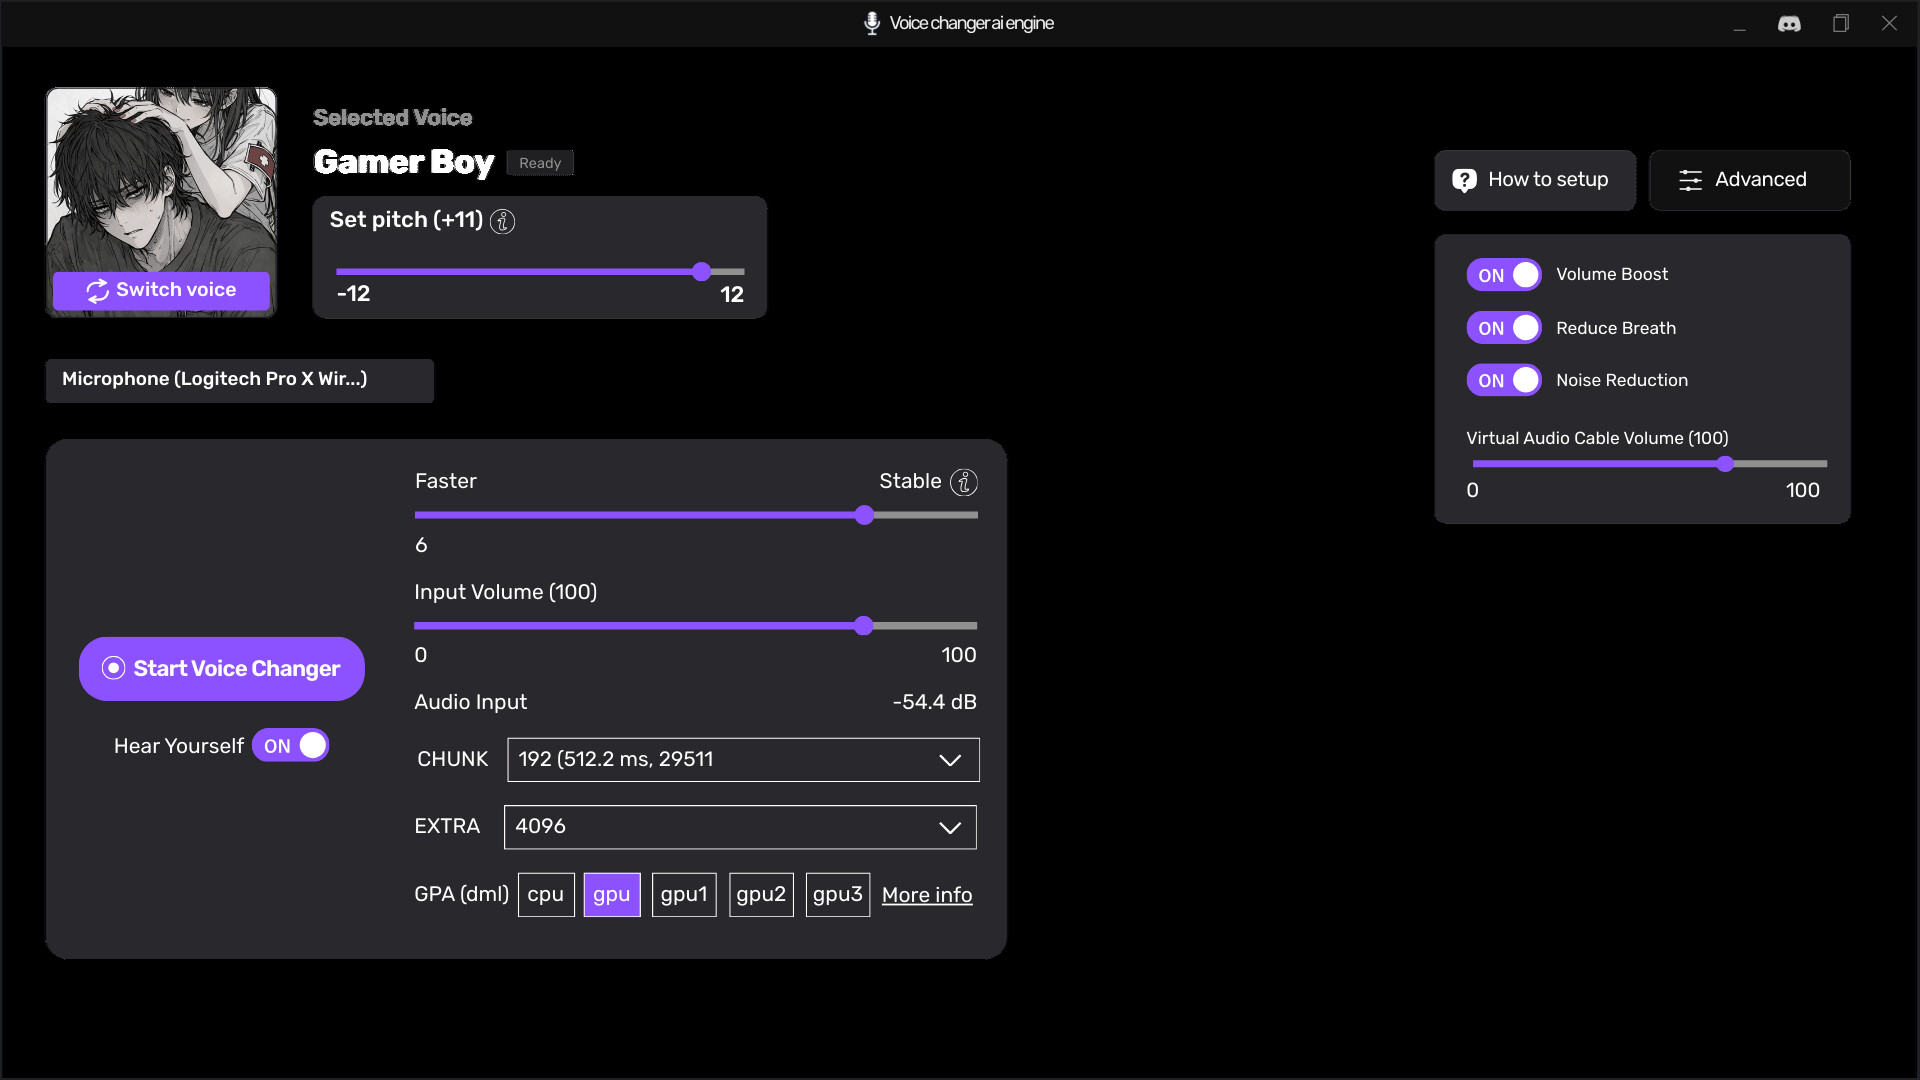The image size is (1920, 1080).
Task: Click the How to setup question icon
Action: click(1464, 180)
